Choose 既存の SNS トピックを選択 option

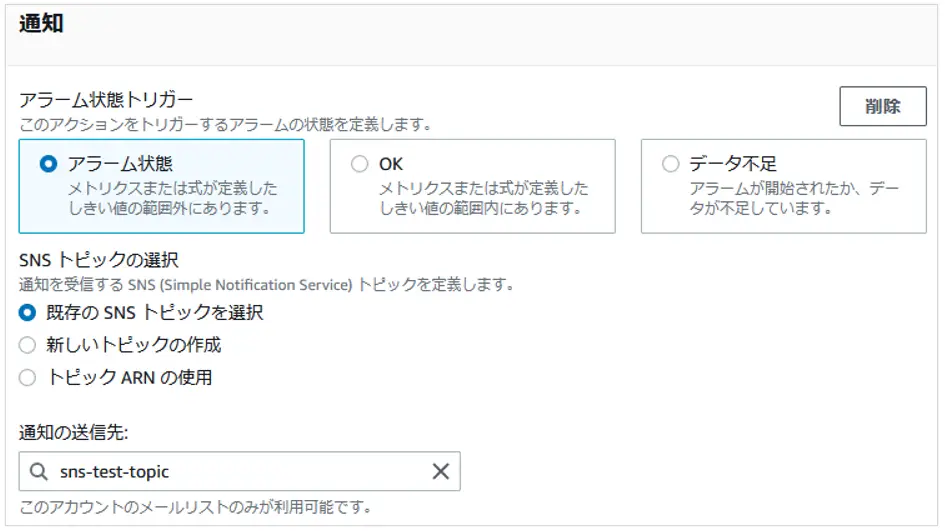[x=27, y=312]
